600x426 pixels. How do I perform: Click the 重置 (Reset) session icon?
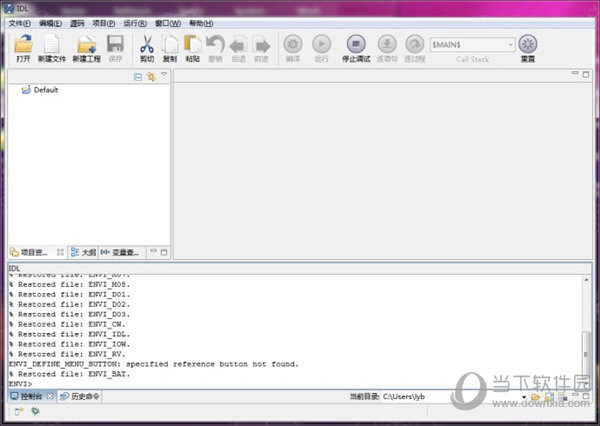(x=528, y=44)
